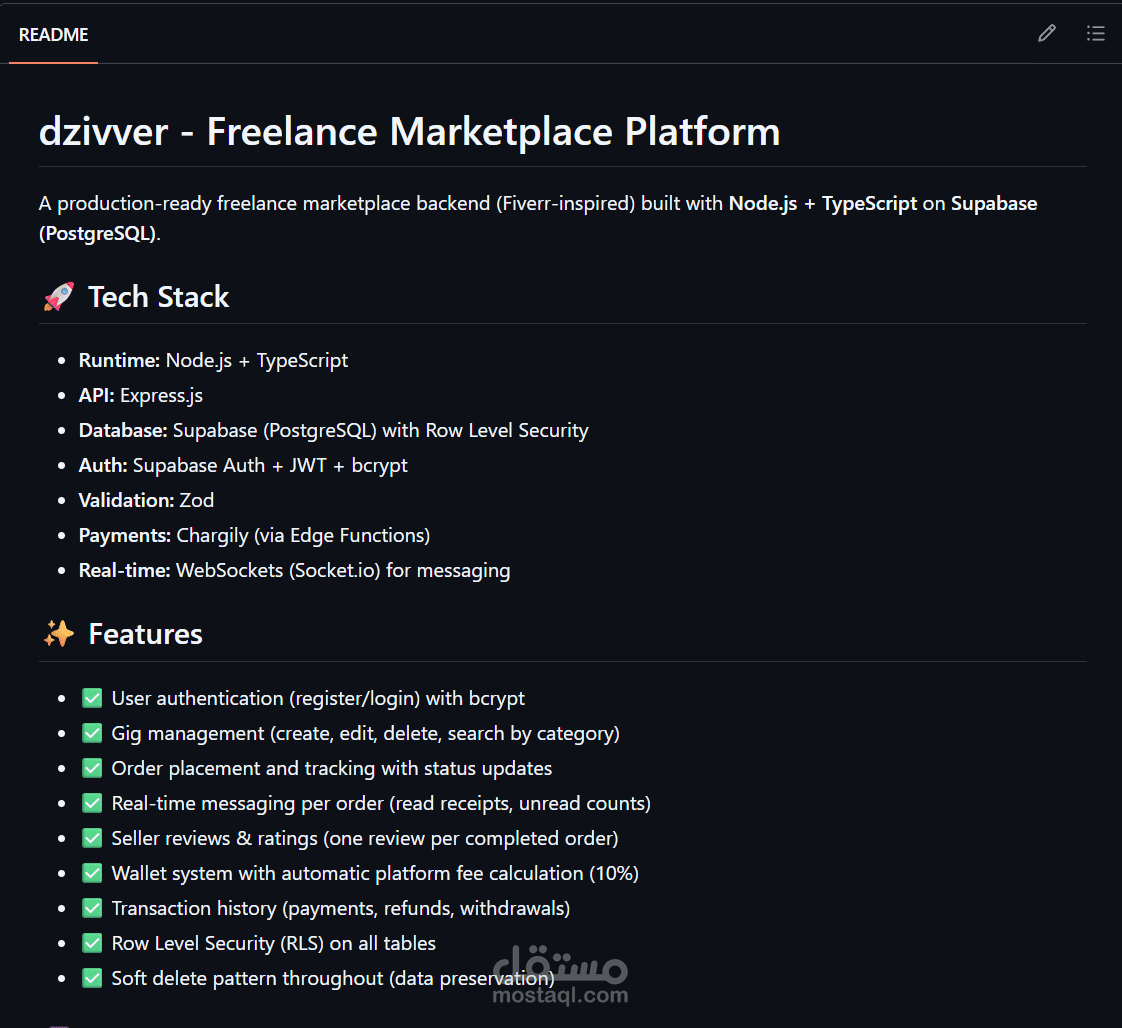Click the bold Supabase (PostgreSQL) in description
The width and height of the screenshot is (1122, 1028).
pyautogui.click(x=538, y=218)
